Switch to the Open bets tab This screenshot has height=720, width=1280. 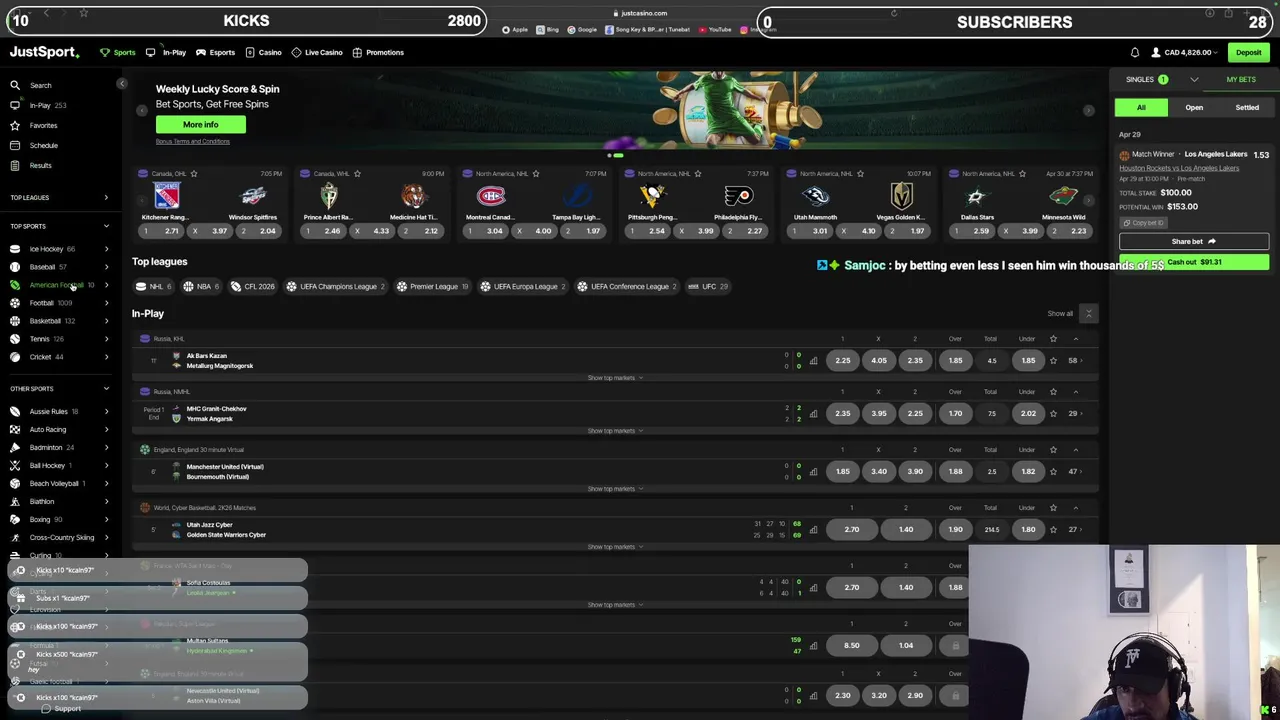point(1194,107)
